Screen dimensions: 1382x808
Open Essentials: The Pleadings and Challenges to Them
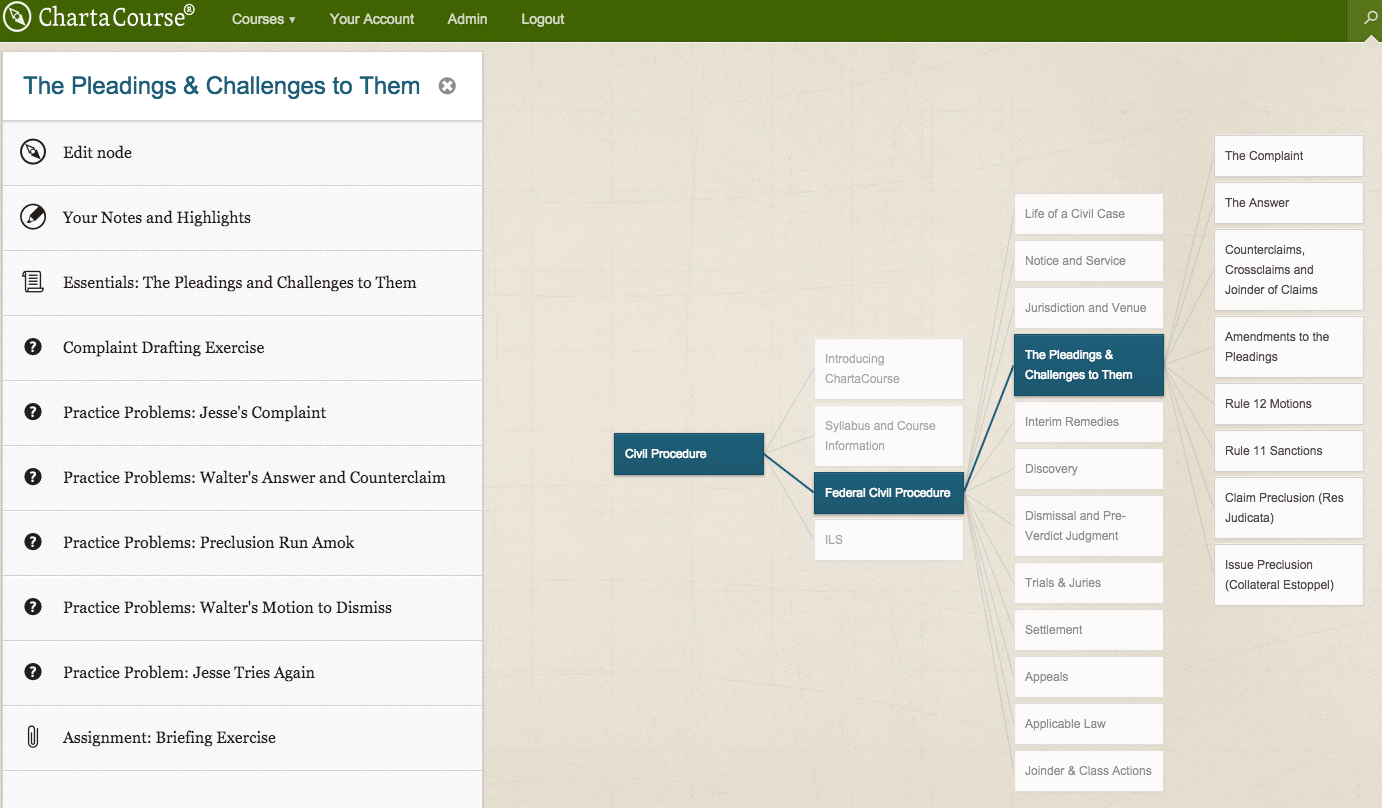pyautogui.click(x=242, y=283)
